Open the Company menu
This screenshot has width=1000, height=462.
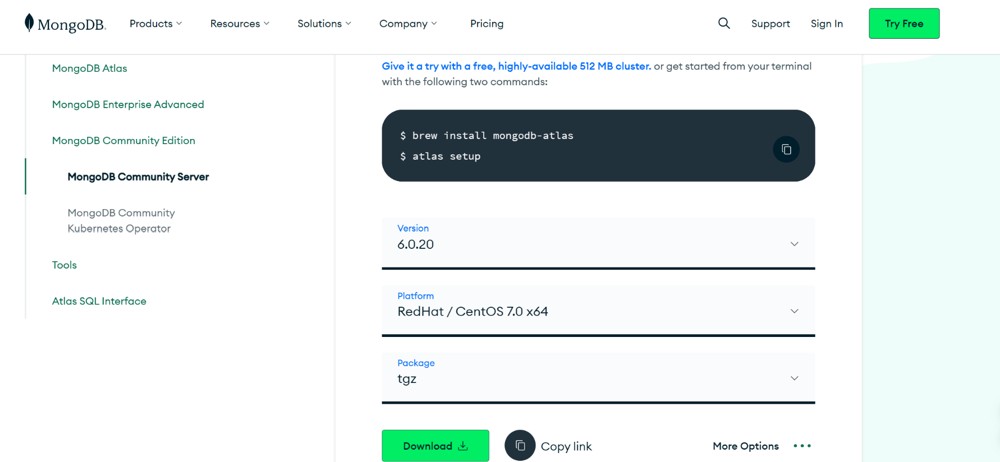[408, 23]
